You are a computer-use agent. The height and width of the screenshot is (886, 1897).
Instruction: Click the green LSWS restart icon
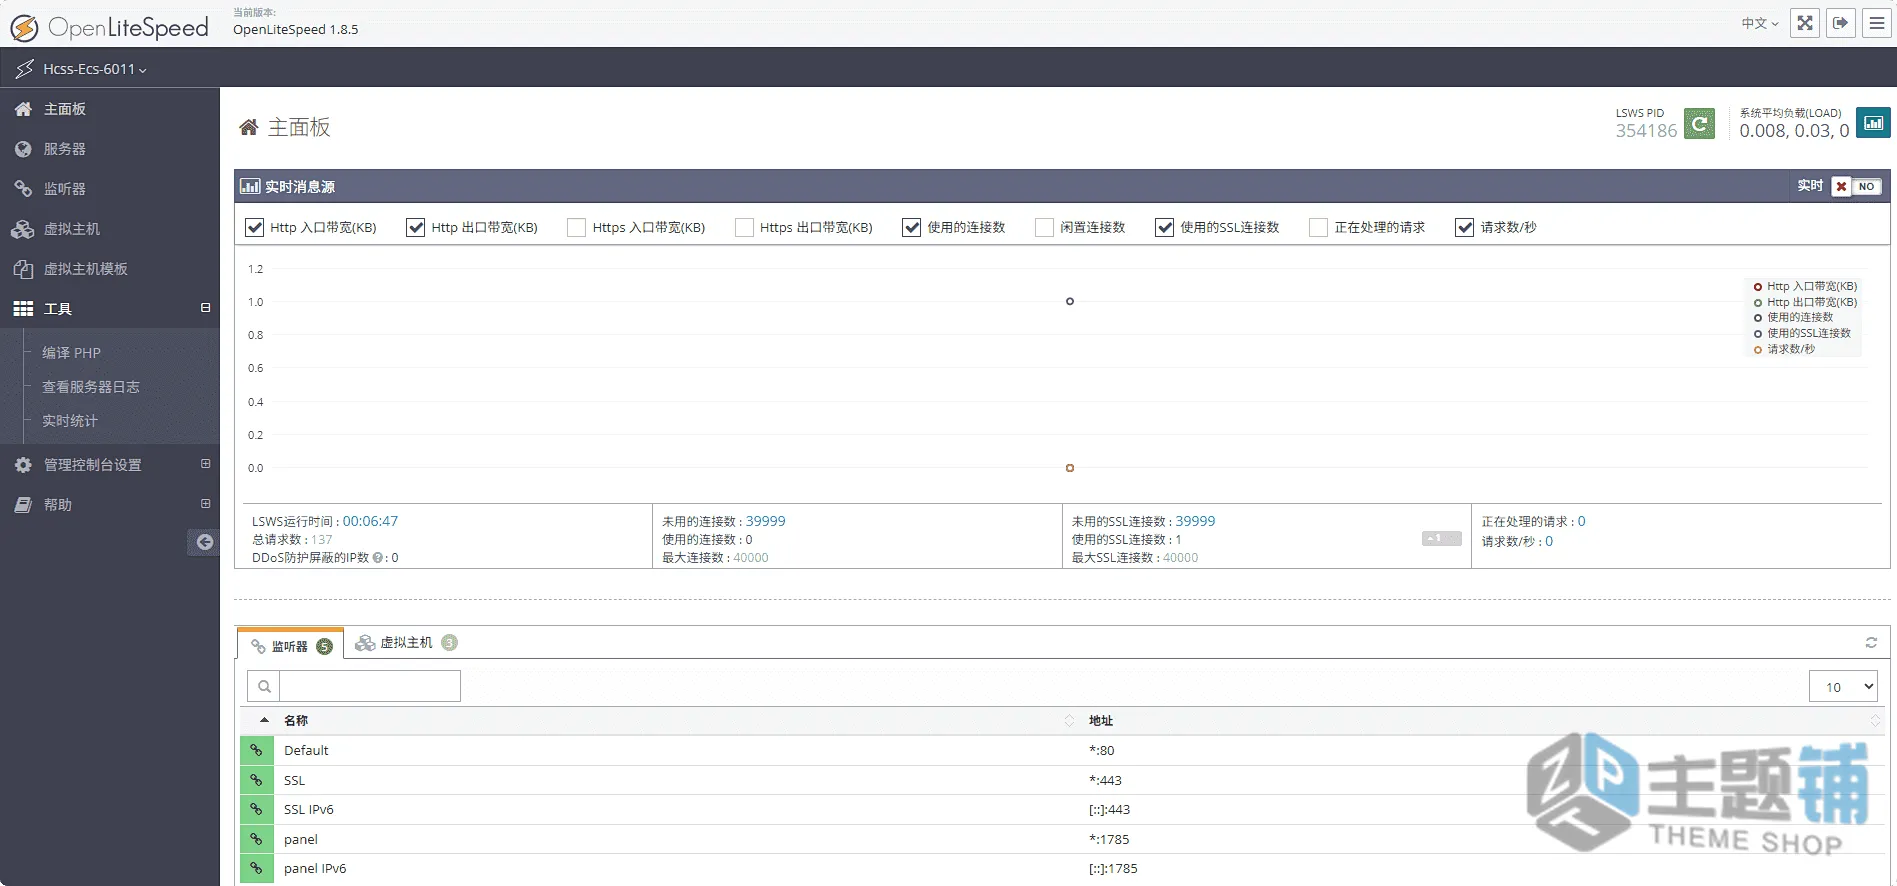click(x=1699, y=123)
